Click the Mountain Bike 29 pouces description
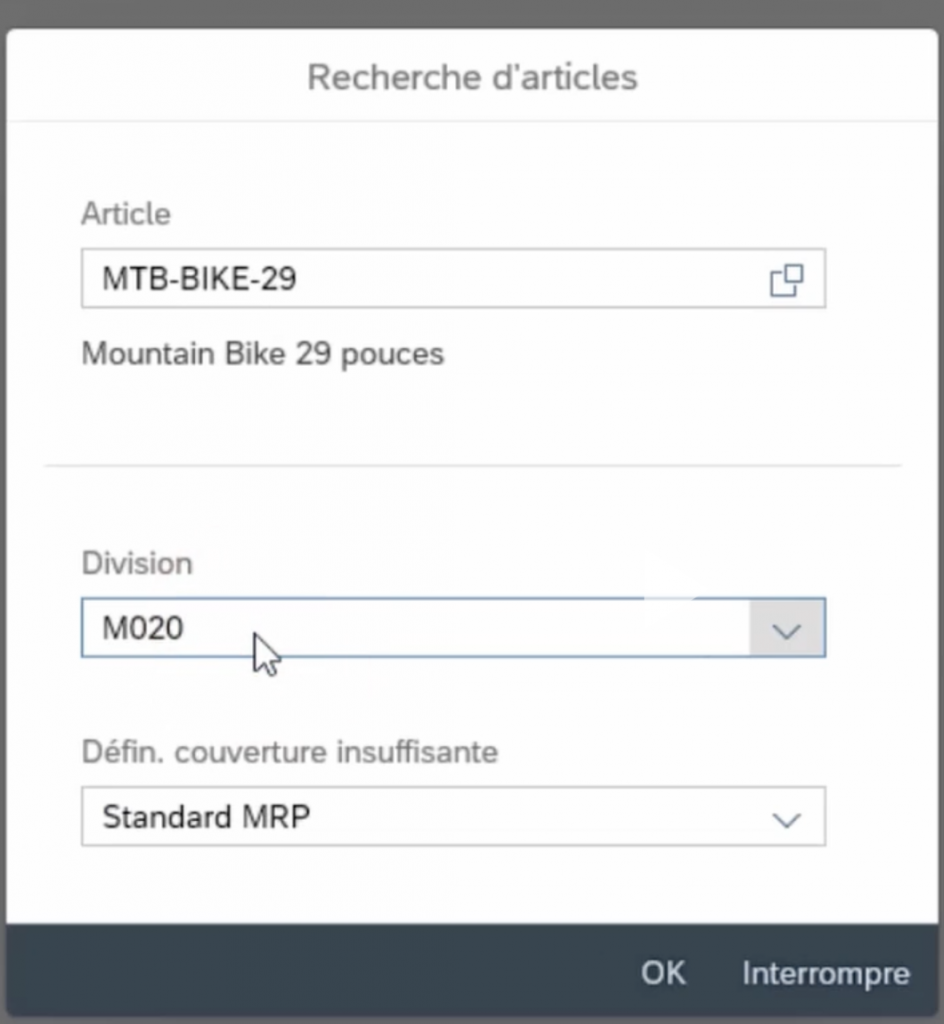This screenshot has height=1024, width=944. (x=263, y=354)
